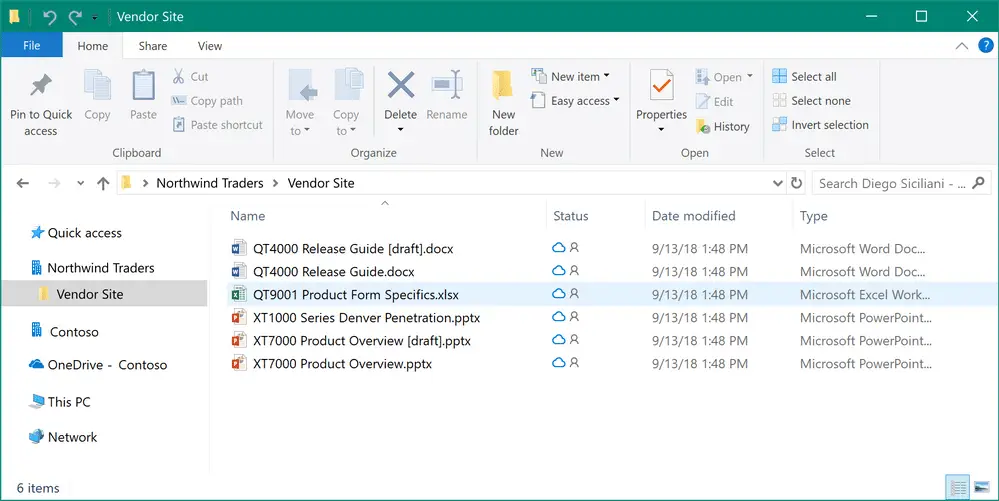Click the Delete icon in Organize group
The image size is (999, 501).
[x=401, y=85]
